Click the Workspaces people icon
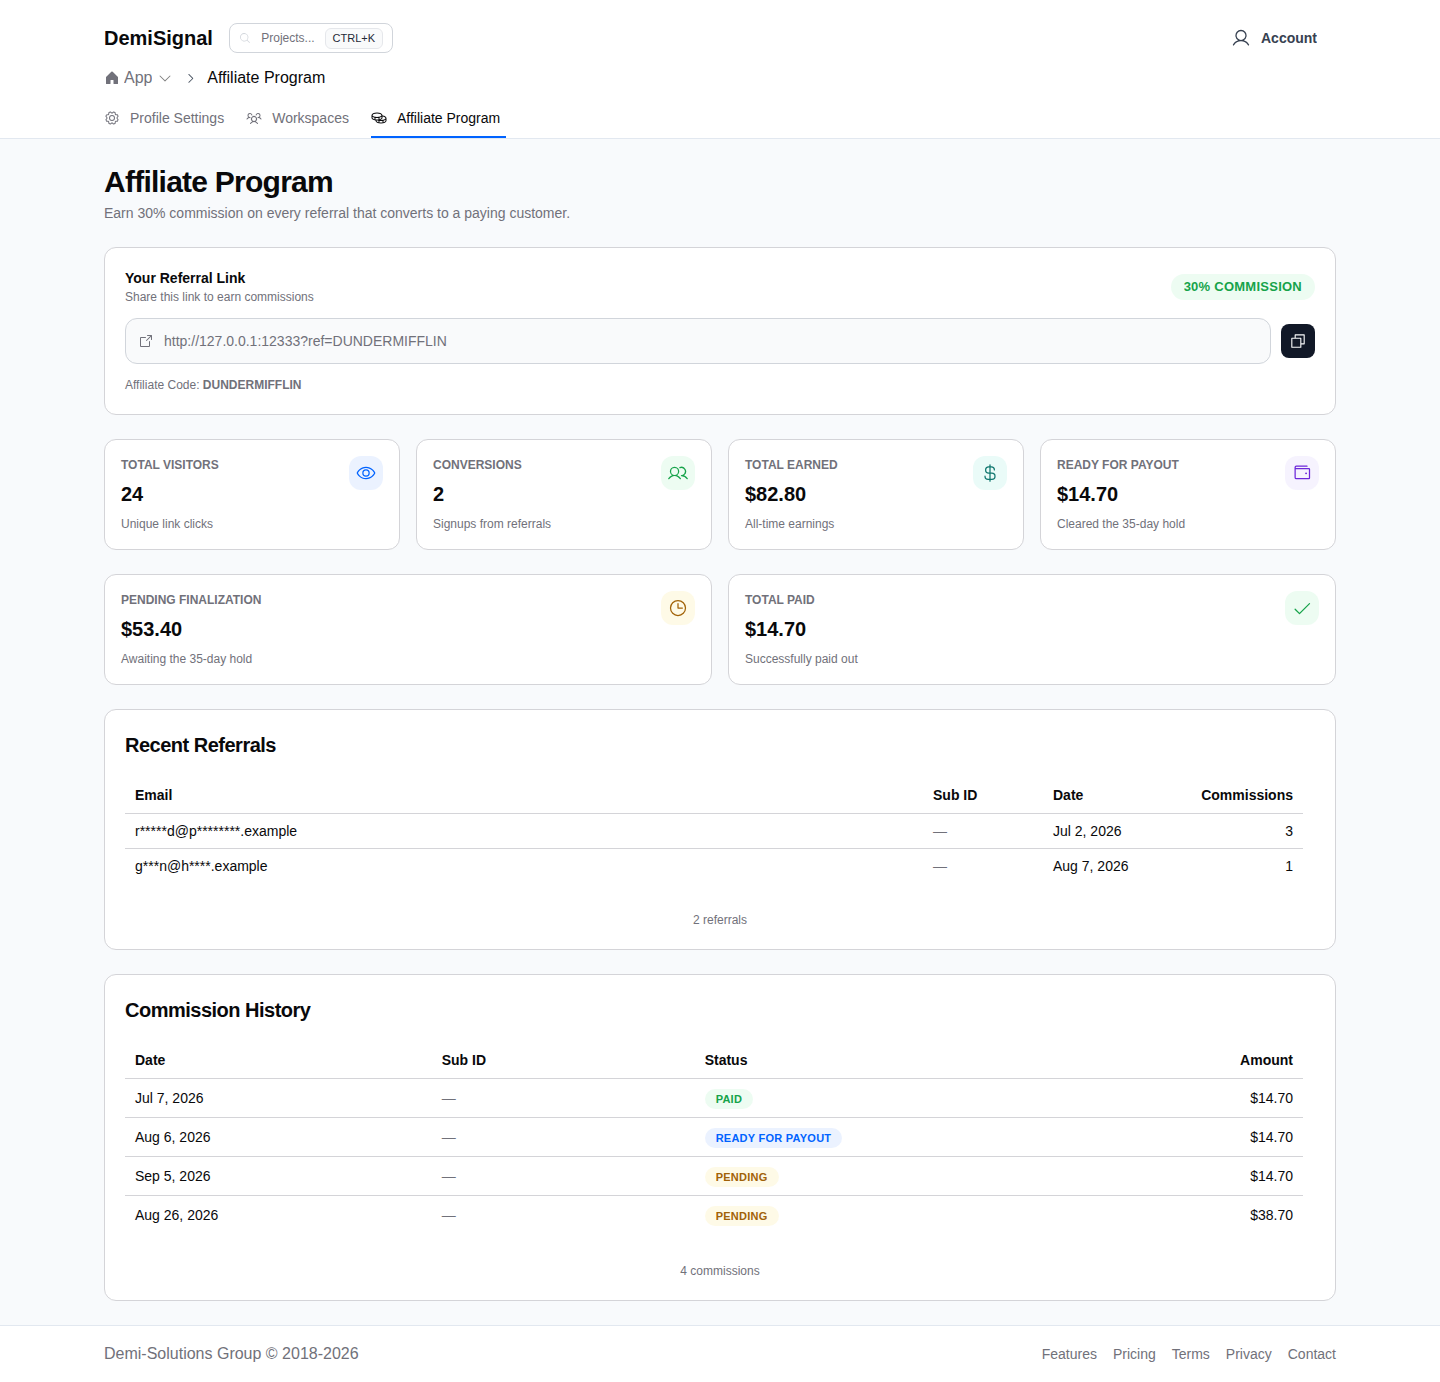Viewport: 1440px width, 1382px height. click(x=254, y=118)
